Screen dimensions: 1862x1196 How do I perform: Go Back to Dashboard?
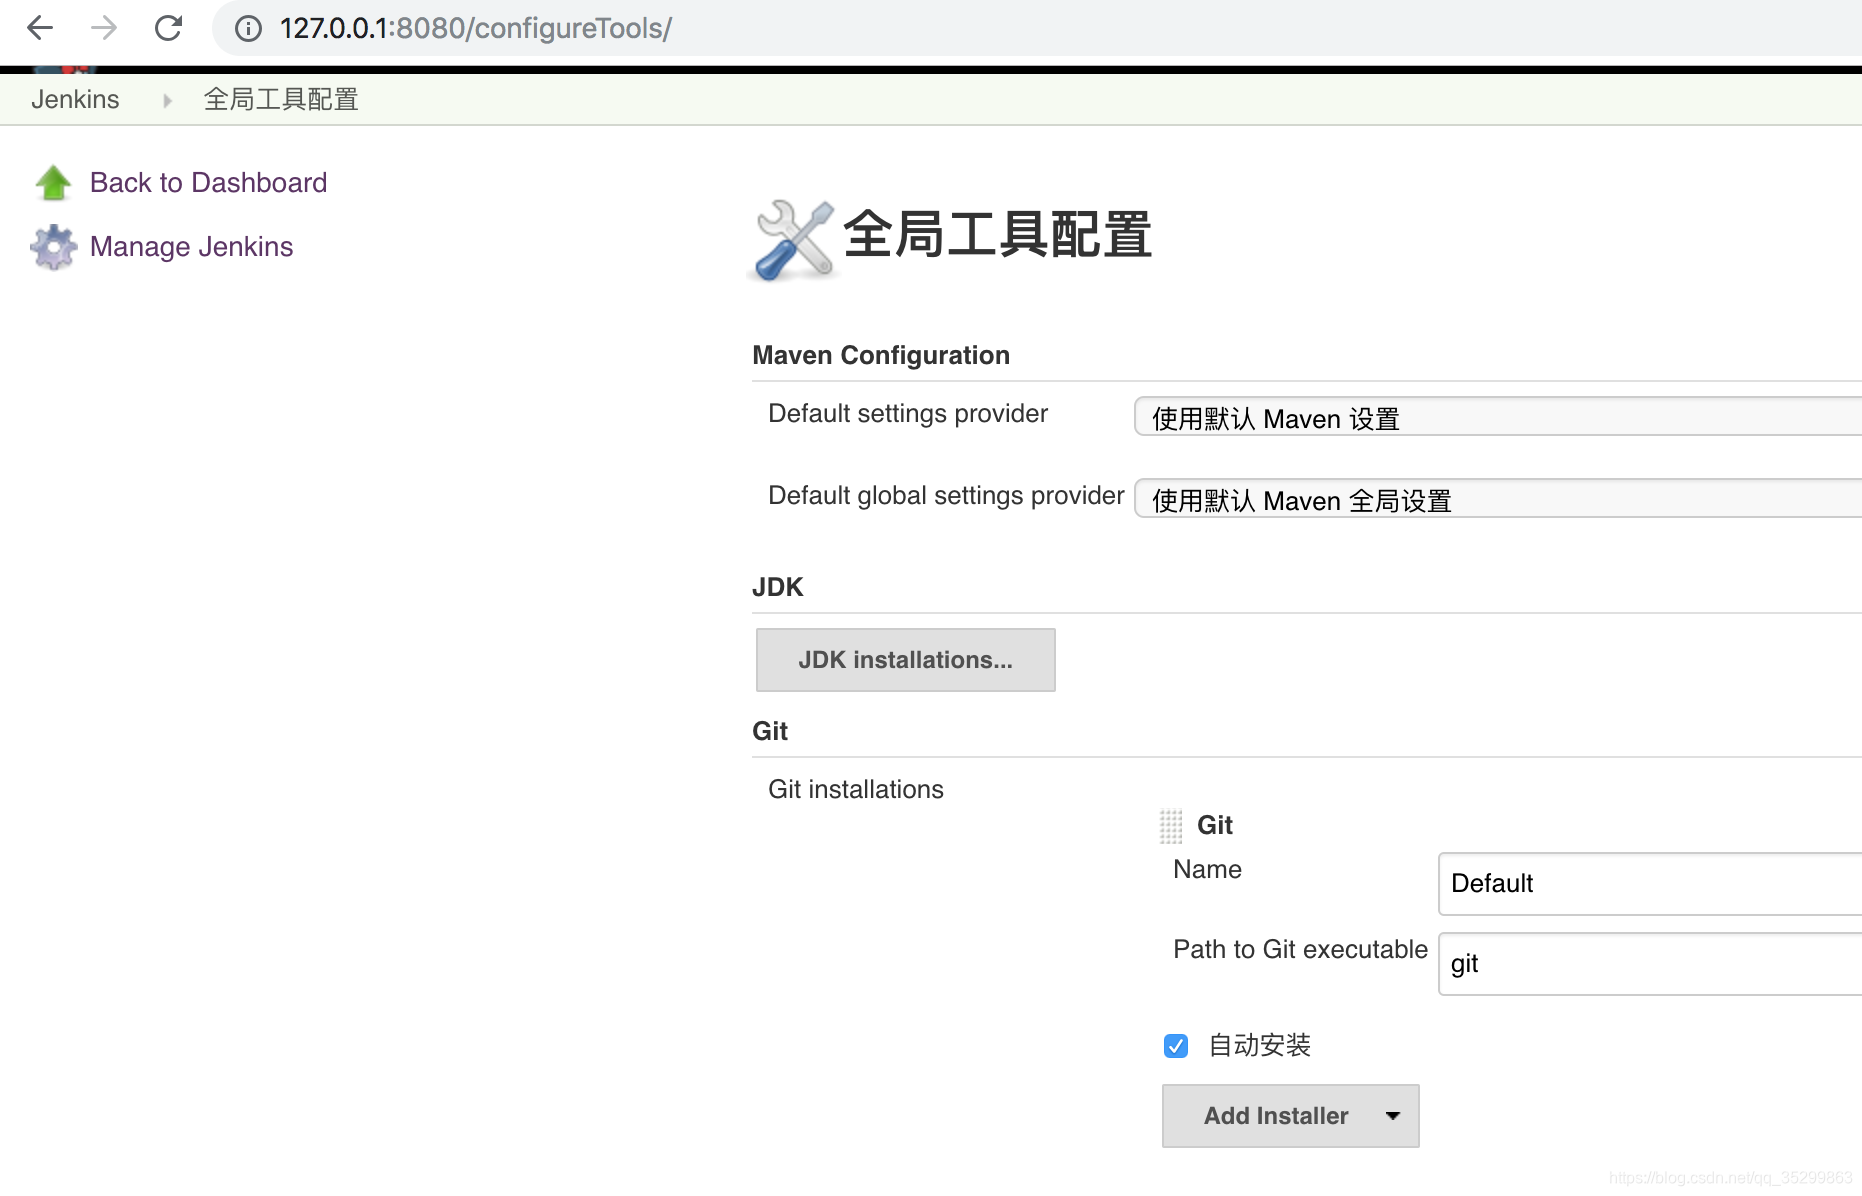pos(208,183)
